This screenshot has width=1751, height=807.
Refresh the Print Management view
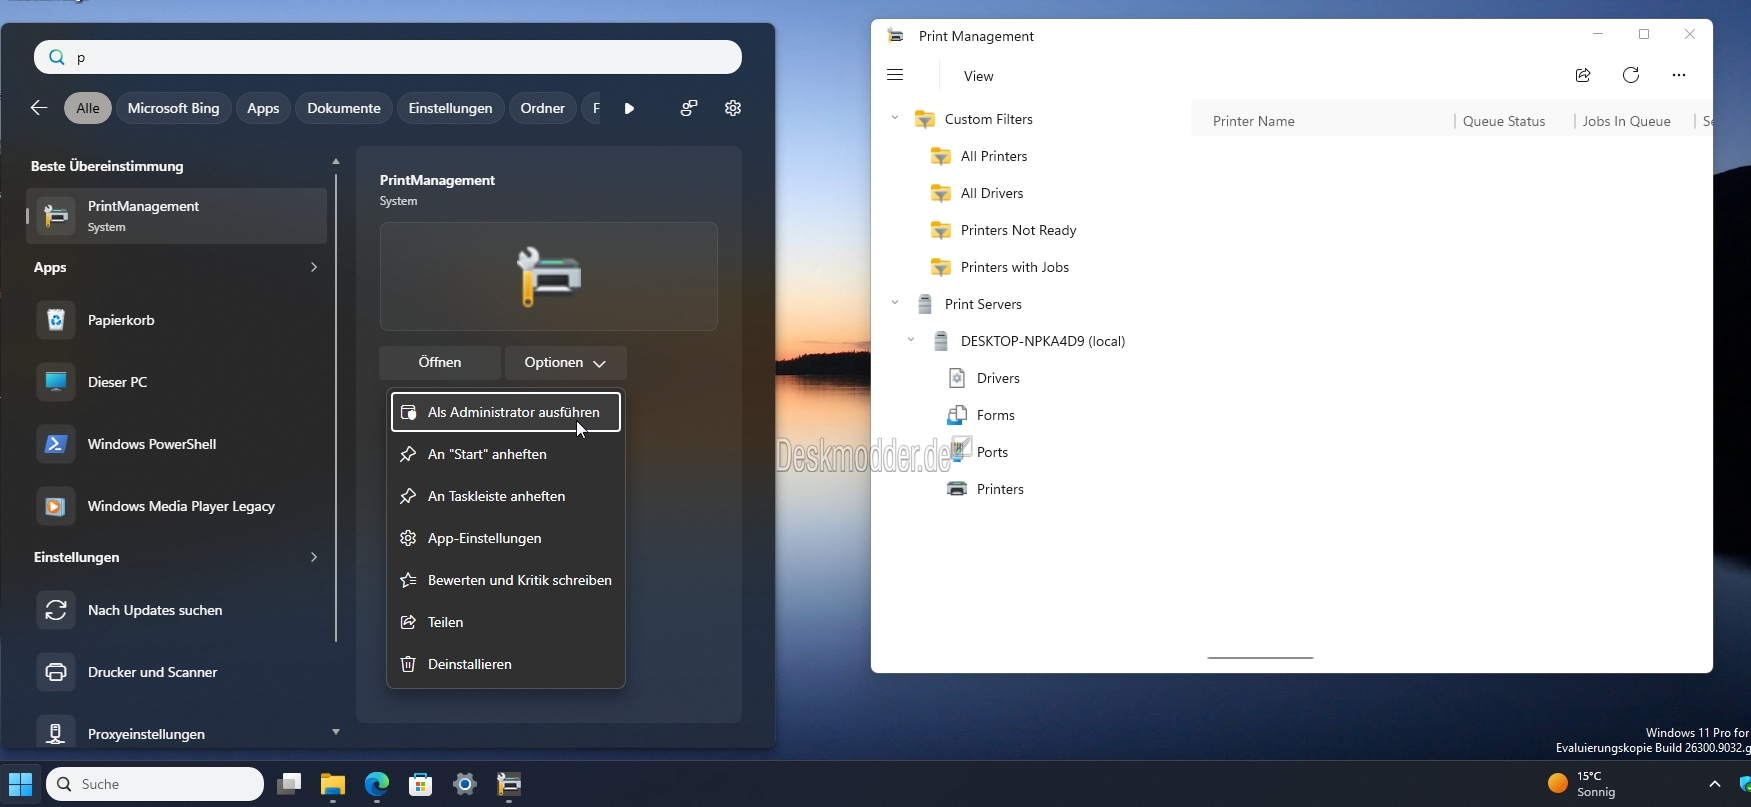1631,75
